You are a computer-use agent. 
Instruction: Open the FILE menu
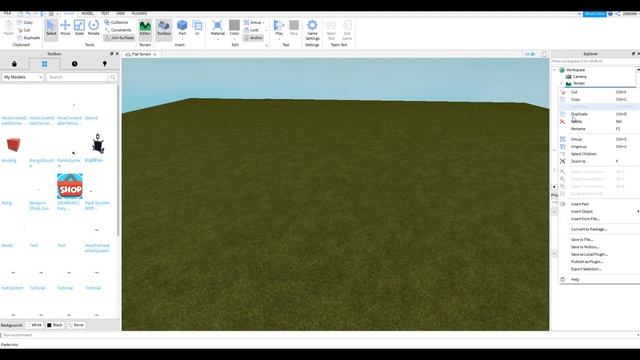click(x=7, y=13)
